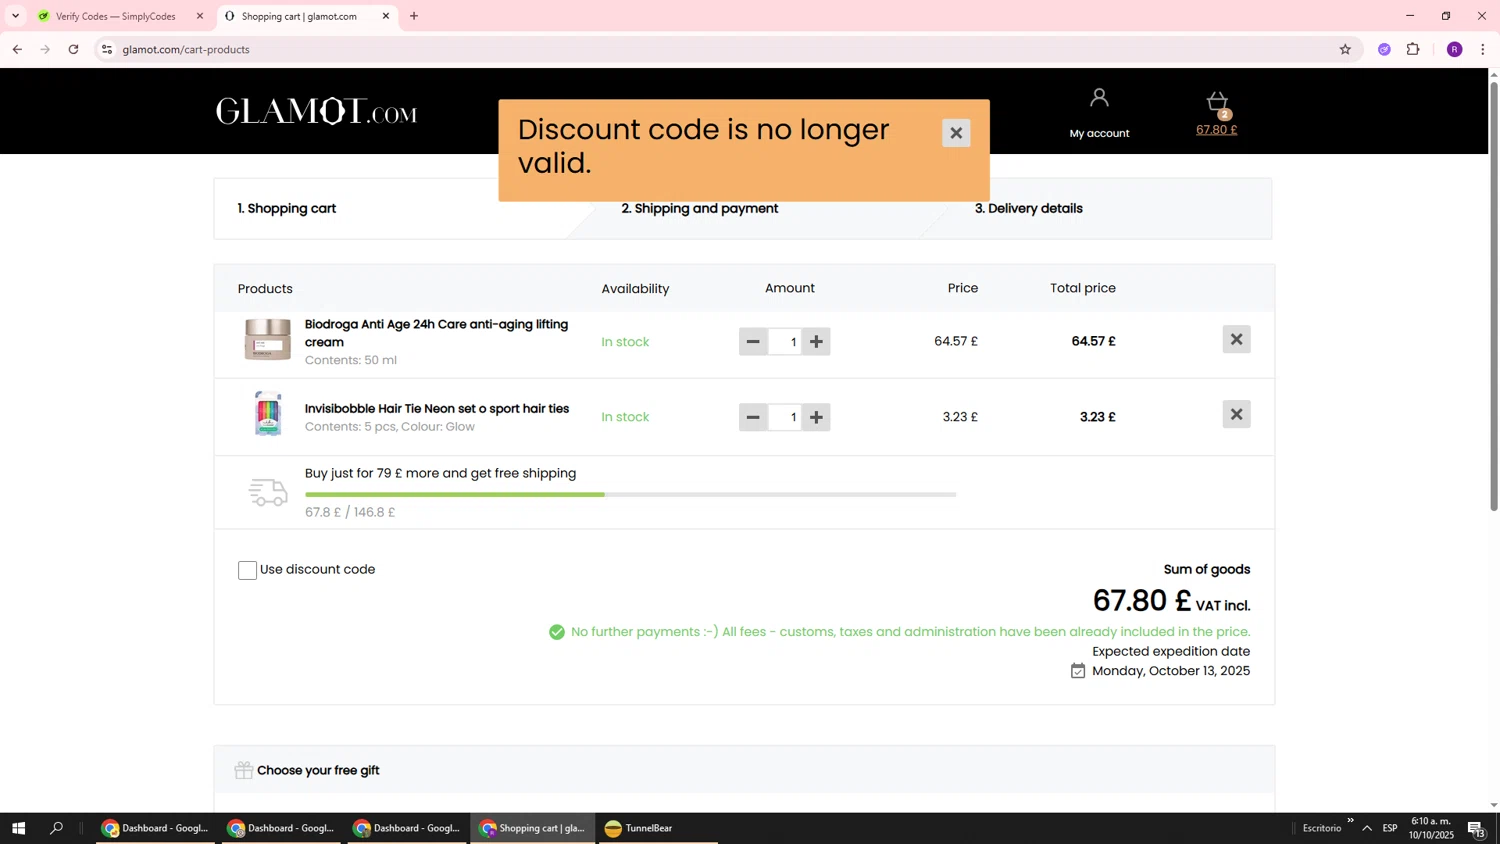Click the delivery truck icon

[x=268, y=492]
